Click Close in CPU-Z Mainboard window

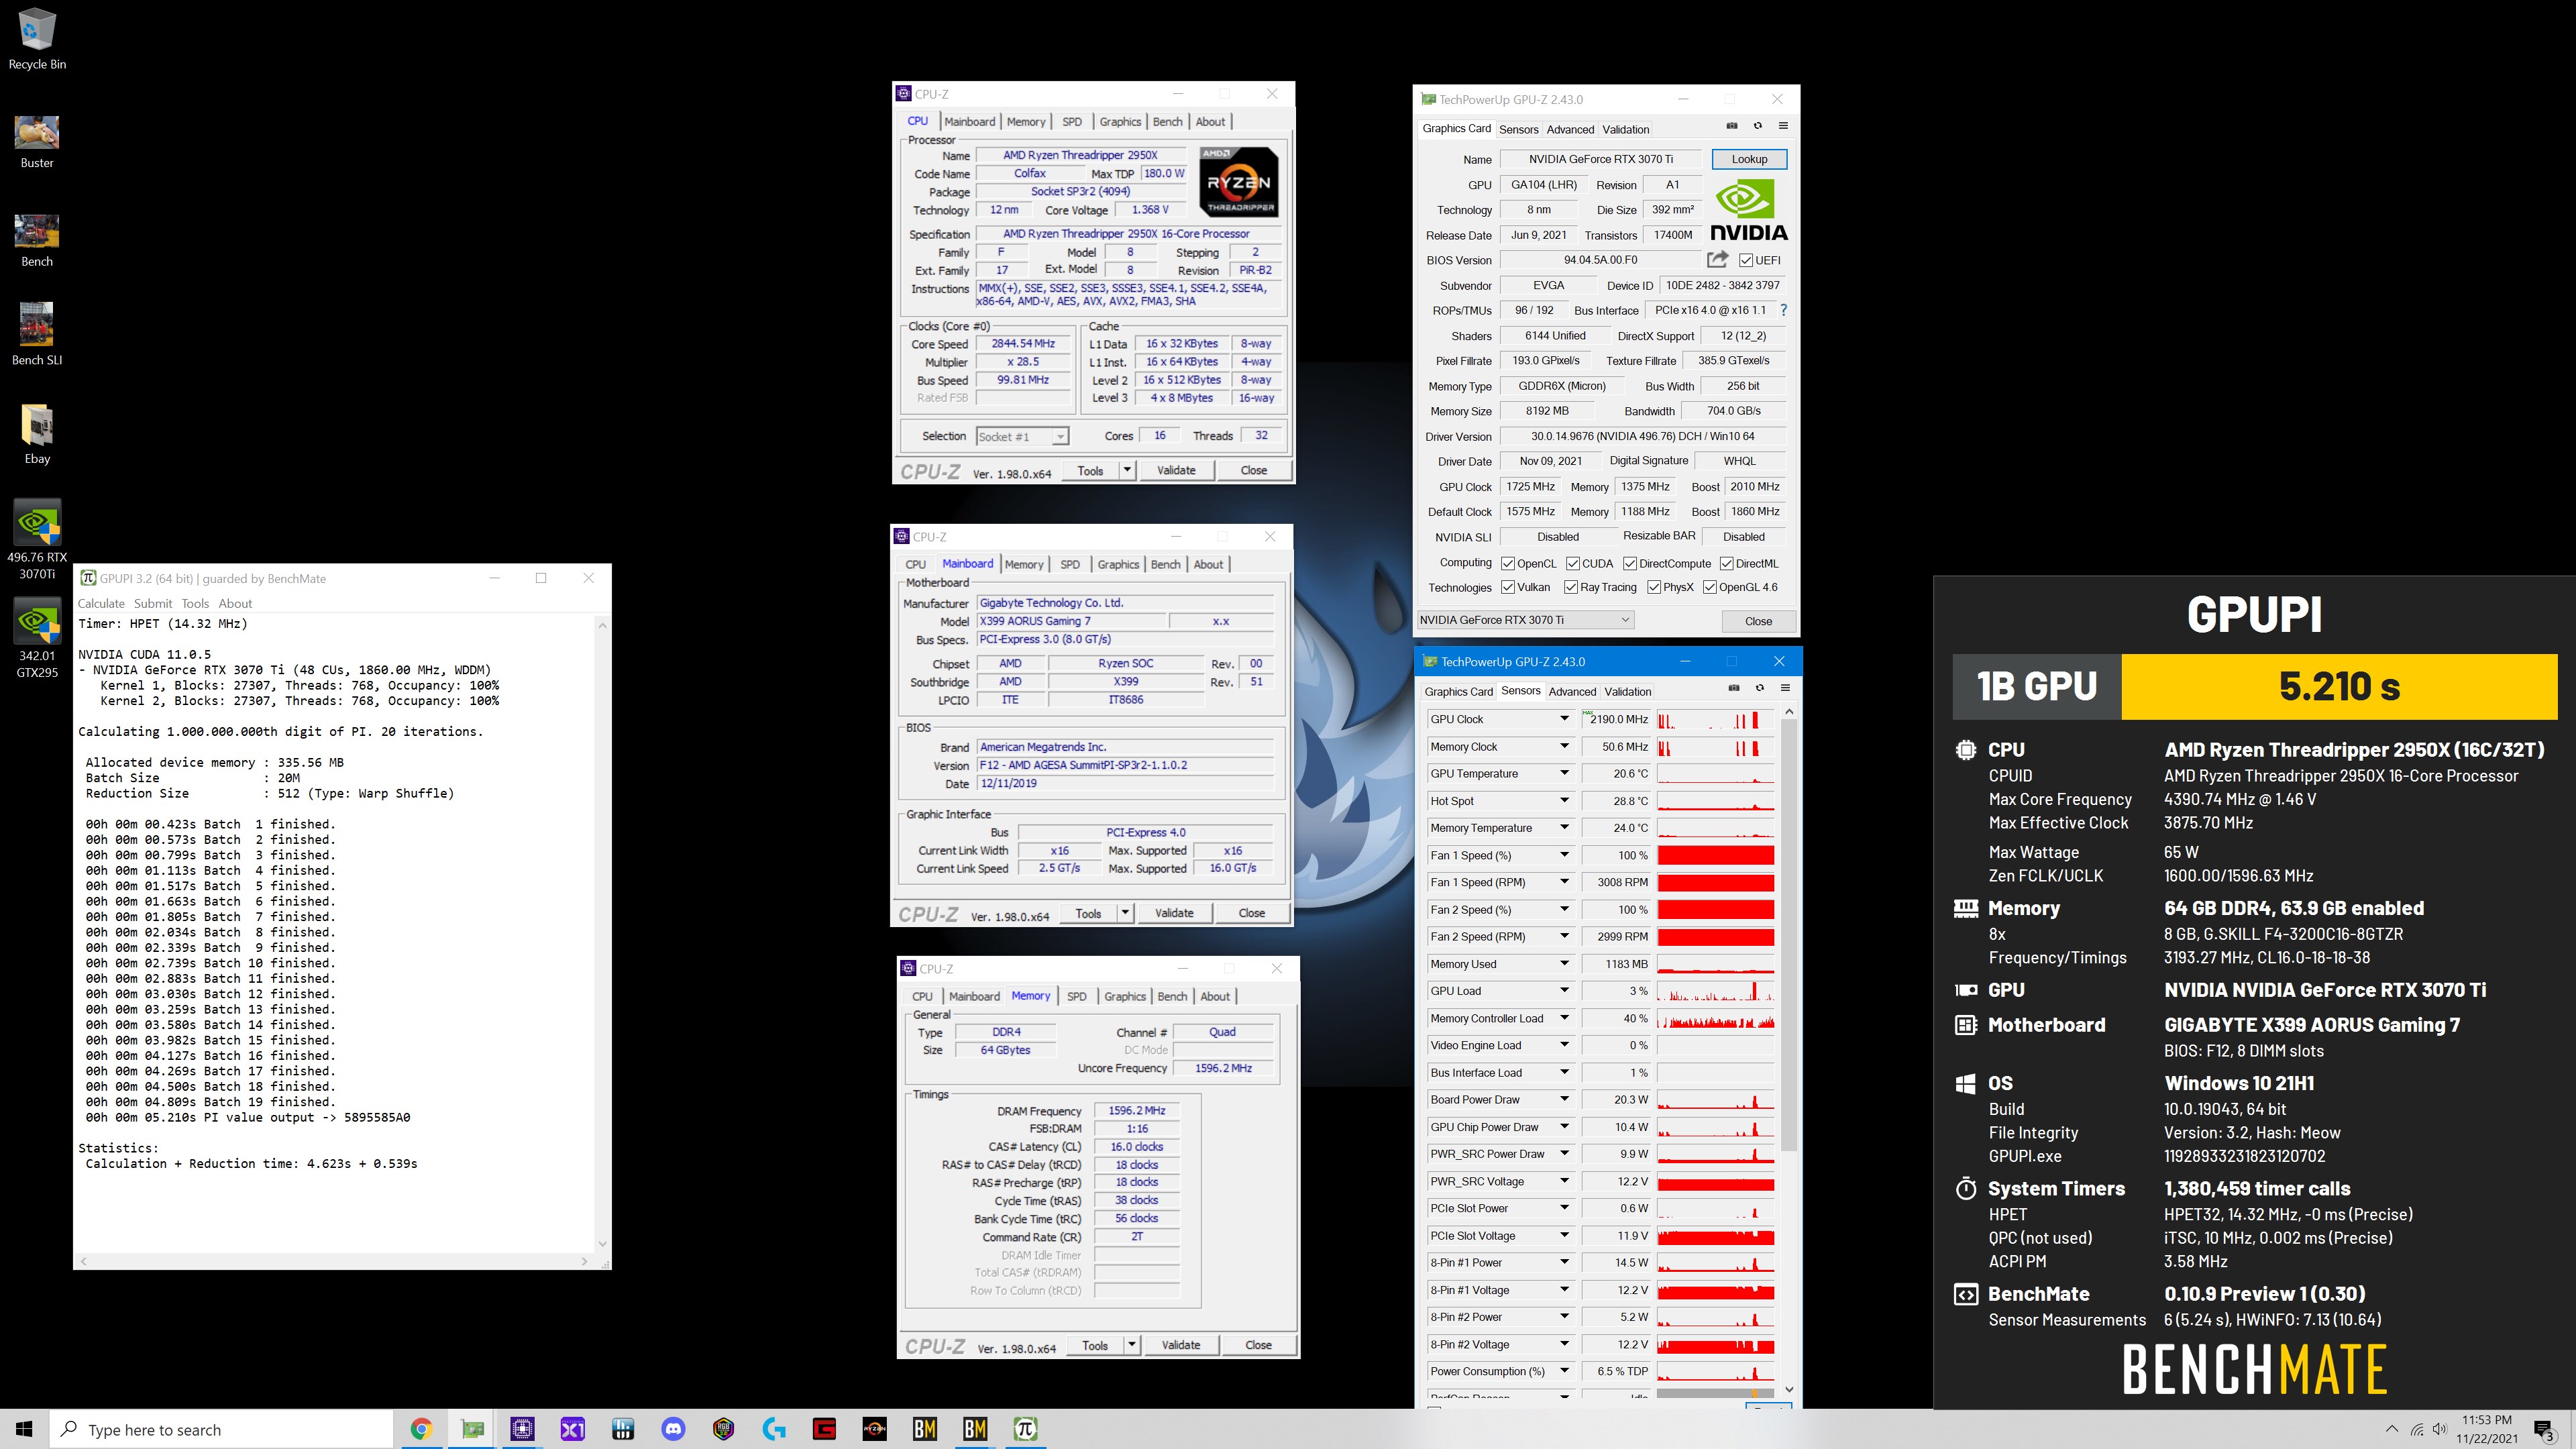click(x=1252, y=913)
